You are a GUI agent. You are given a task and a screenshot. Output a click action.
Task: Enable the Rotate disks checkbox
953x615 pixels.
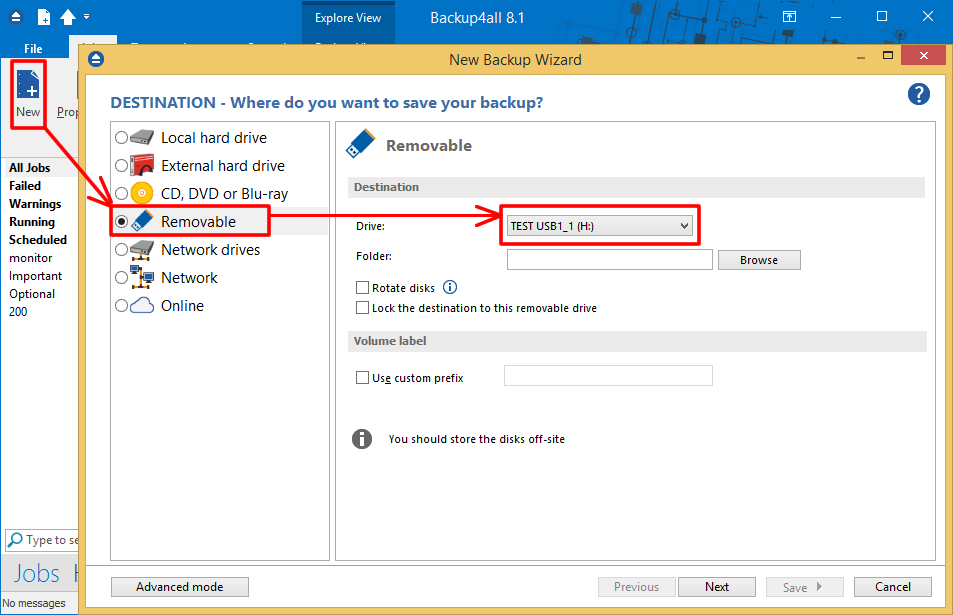[362, 287]
